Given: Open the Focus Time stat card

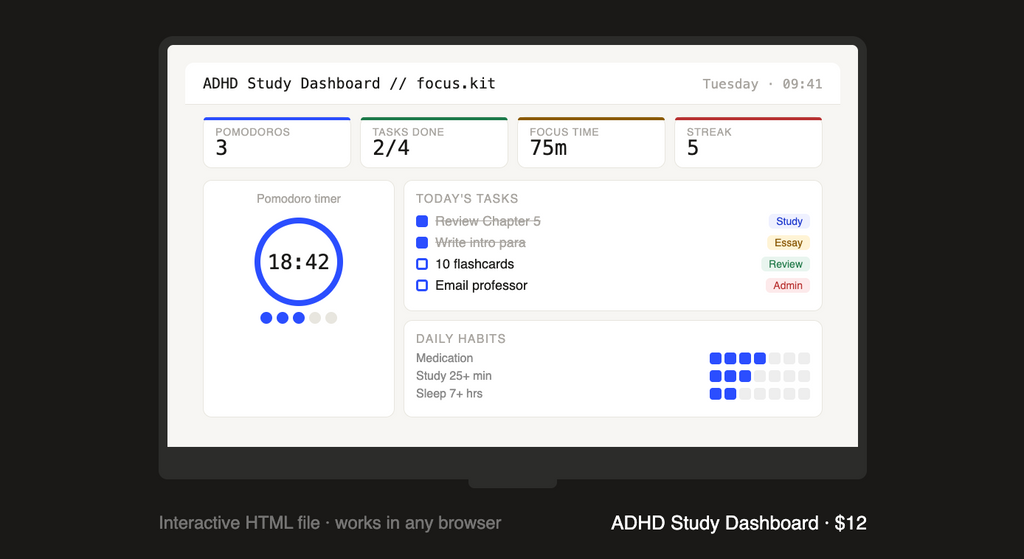Looking at the screenshot, I should pos(591,142).
